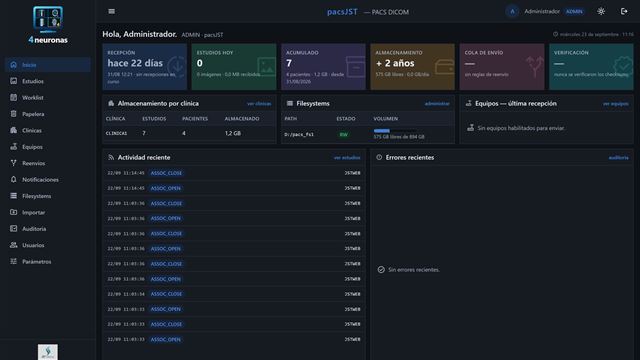Screen dimensions: 640x360
Task: Open the auditoría link in Errores recientes
Action: click(x=618, y=158)
